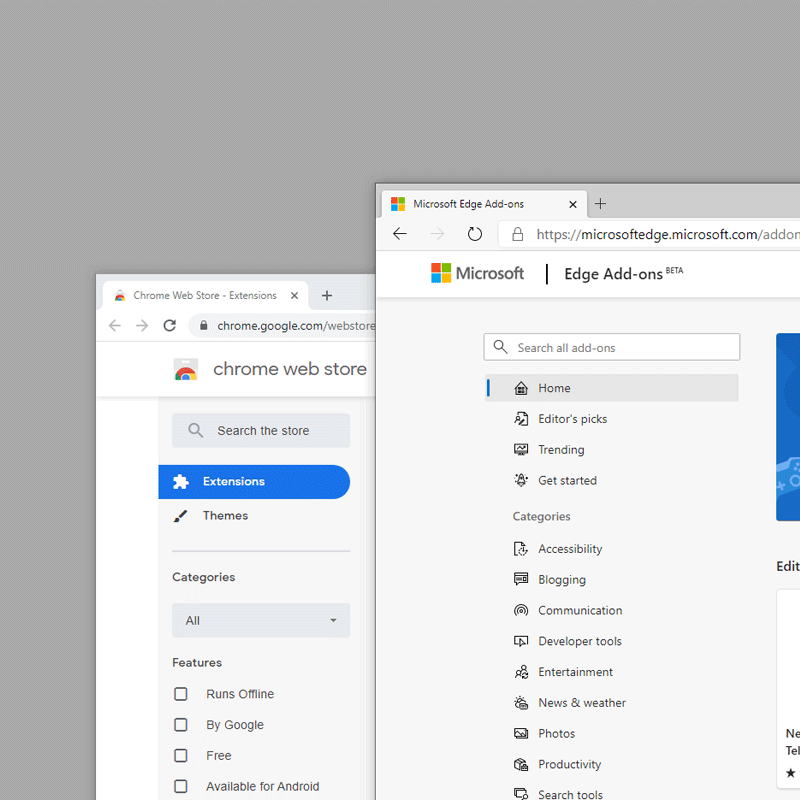This screenshot has width=800, height=800.
Task: Click the Edge window forward arrow
Action: 437,234
